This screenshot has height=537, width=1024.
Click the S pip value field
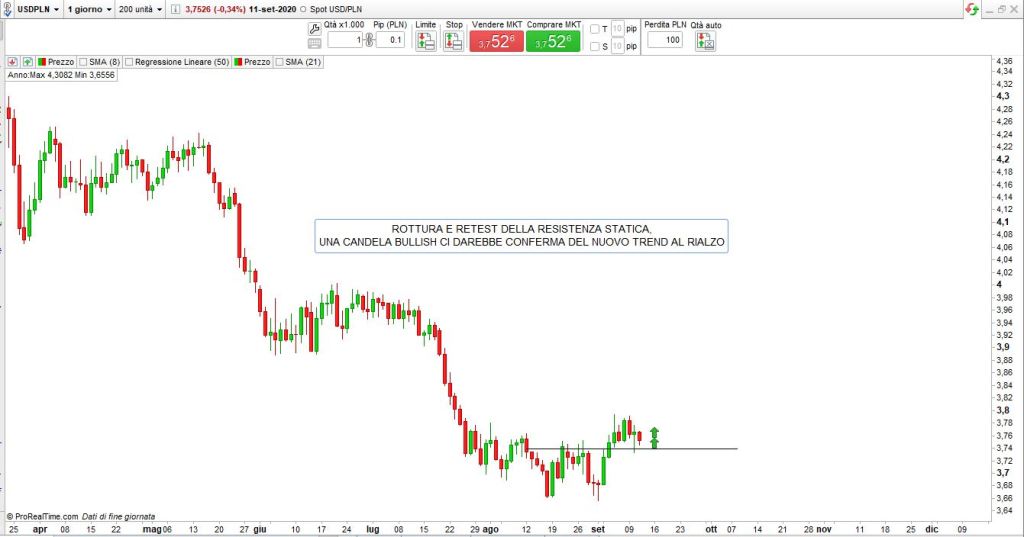click(x=618, y=46)
